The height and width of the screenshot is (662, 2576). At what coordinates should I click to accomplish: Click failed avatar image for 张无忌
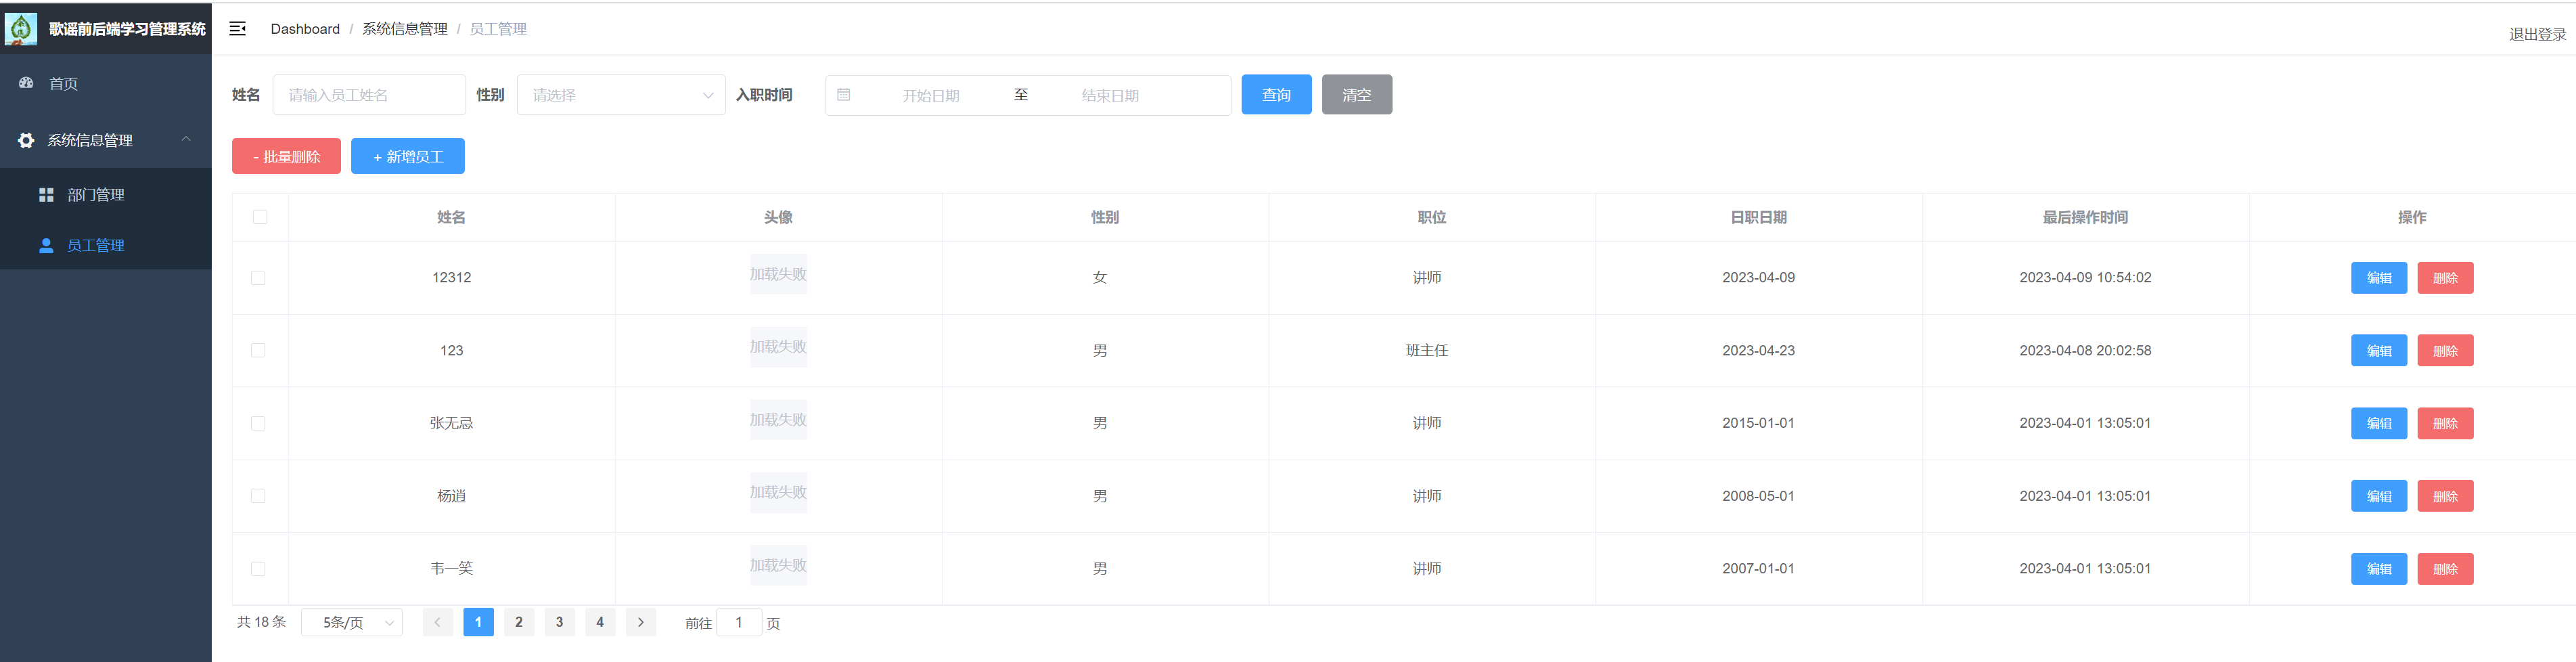tap(778, 420)
